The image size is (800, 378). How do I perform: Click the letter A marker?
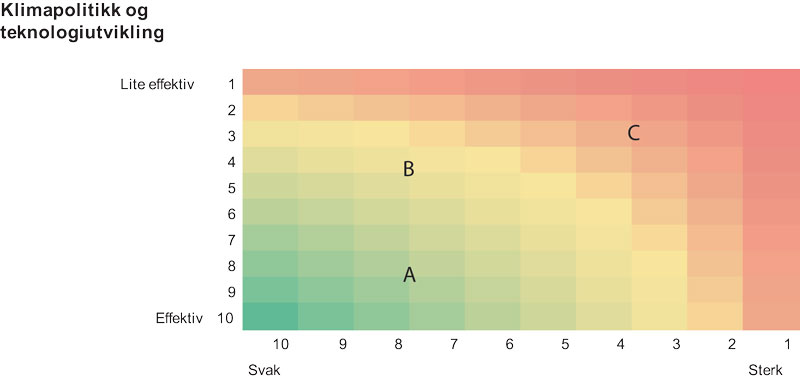(409, 275)
